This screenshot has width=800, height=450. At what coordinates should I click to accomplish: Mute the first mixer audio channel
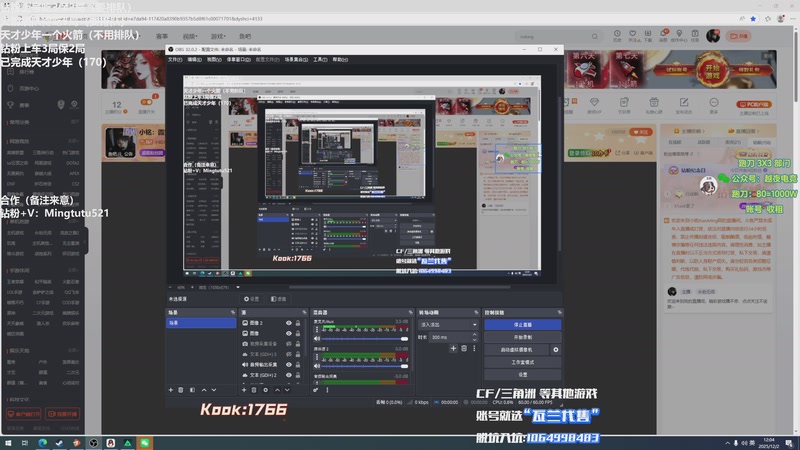coord(317,338)
